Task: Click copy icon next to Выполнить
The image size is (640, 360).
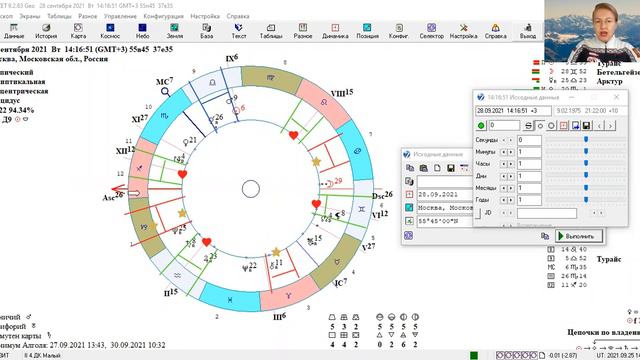Action: [x=545, y=236]
